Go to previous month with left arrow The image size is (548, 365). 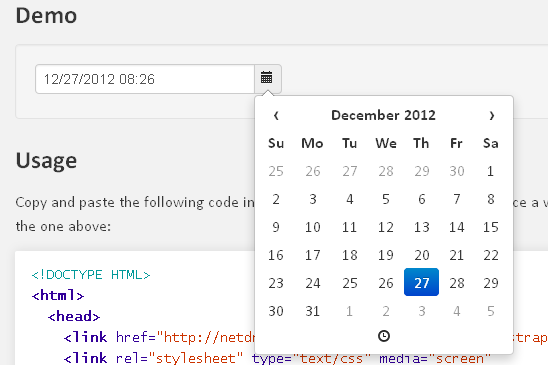click(276, 115)
